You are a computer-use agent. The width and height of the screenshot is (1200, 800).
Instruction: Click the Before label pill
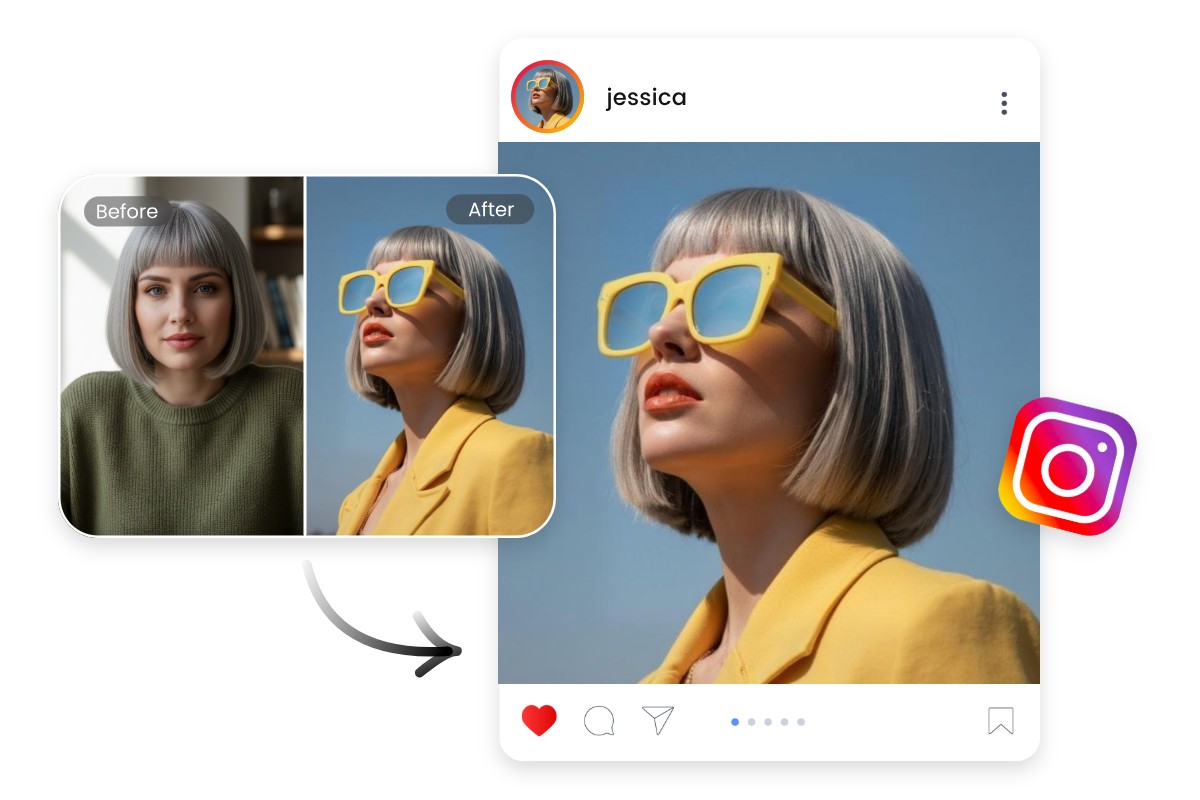(x=127, y=211)
